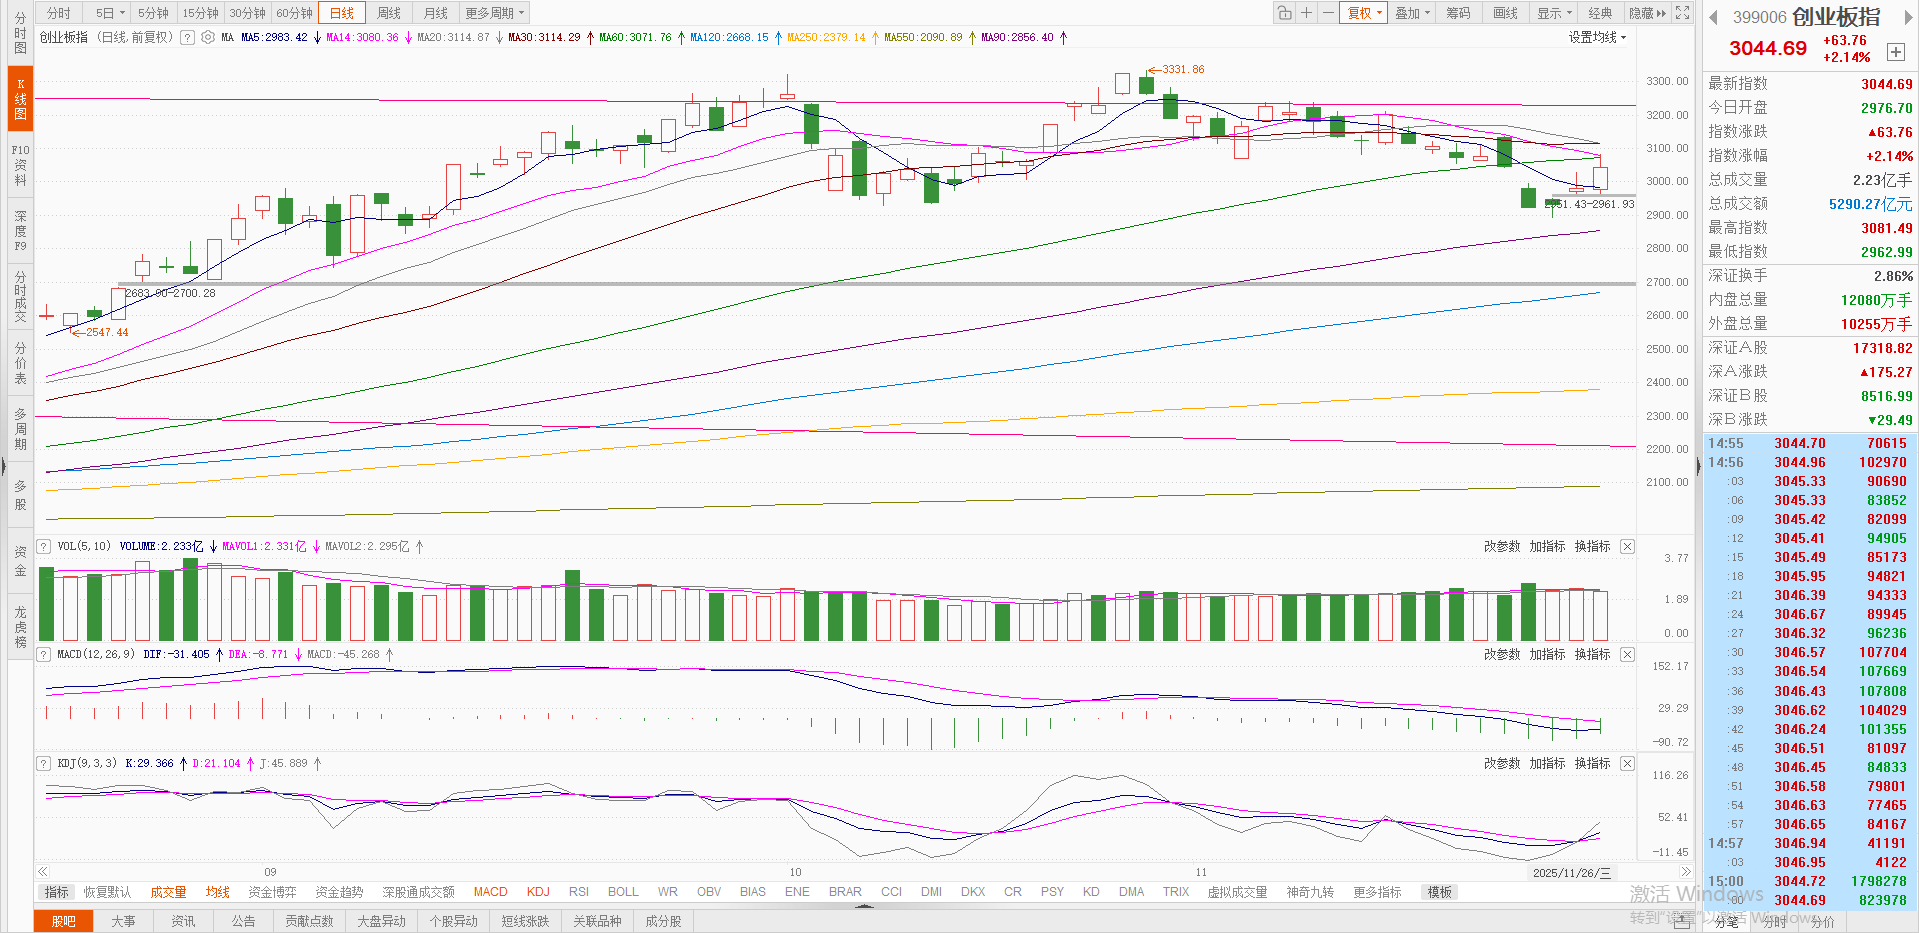1919x933 pixels.
Task: Open help for the KDJ indicator
Action: click(x=44, y=763)
